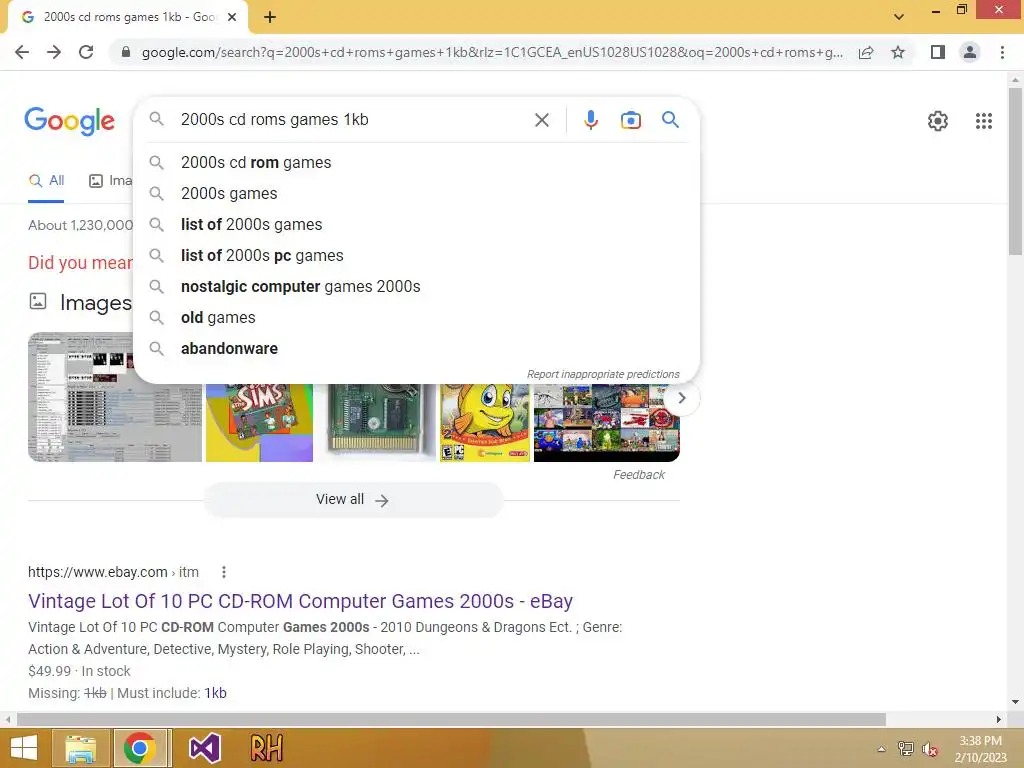Share this page from the address bar

pos(866,52)
